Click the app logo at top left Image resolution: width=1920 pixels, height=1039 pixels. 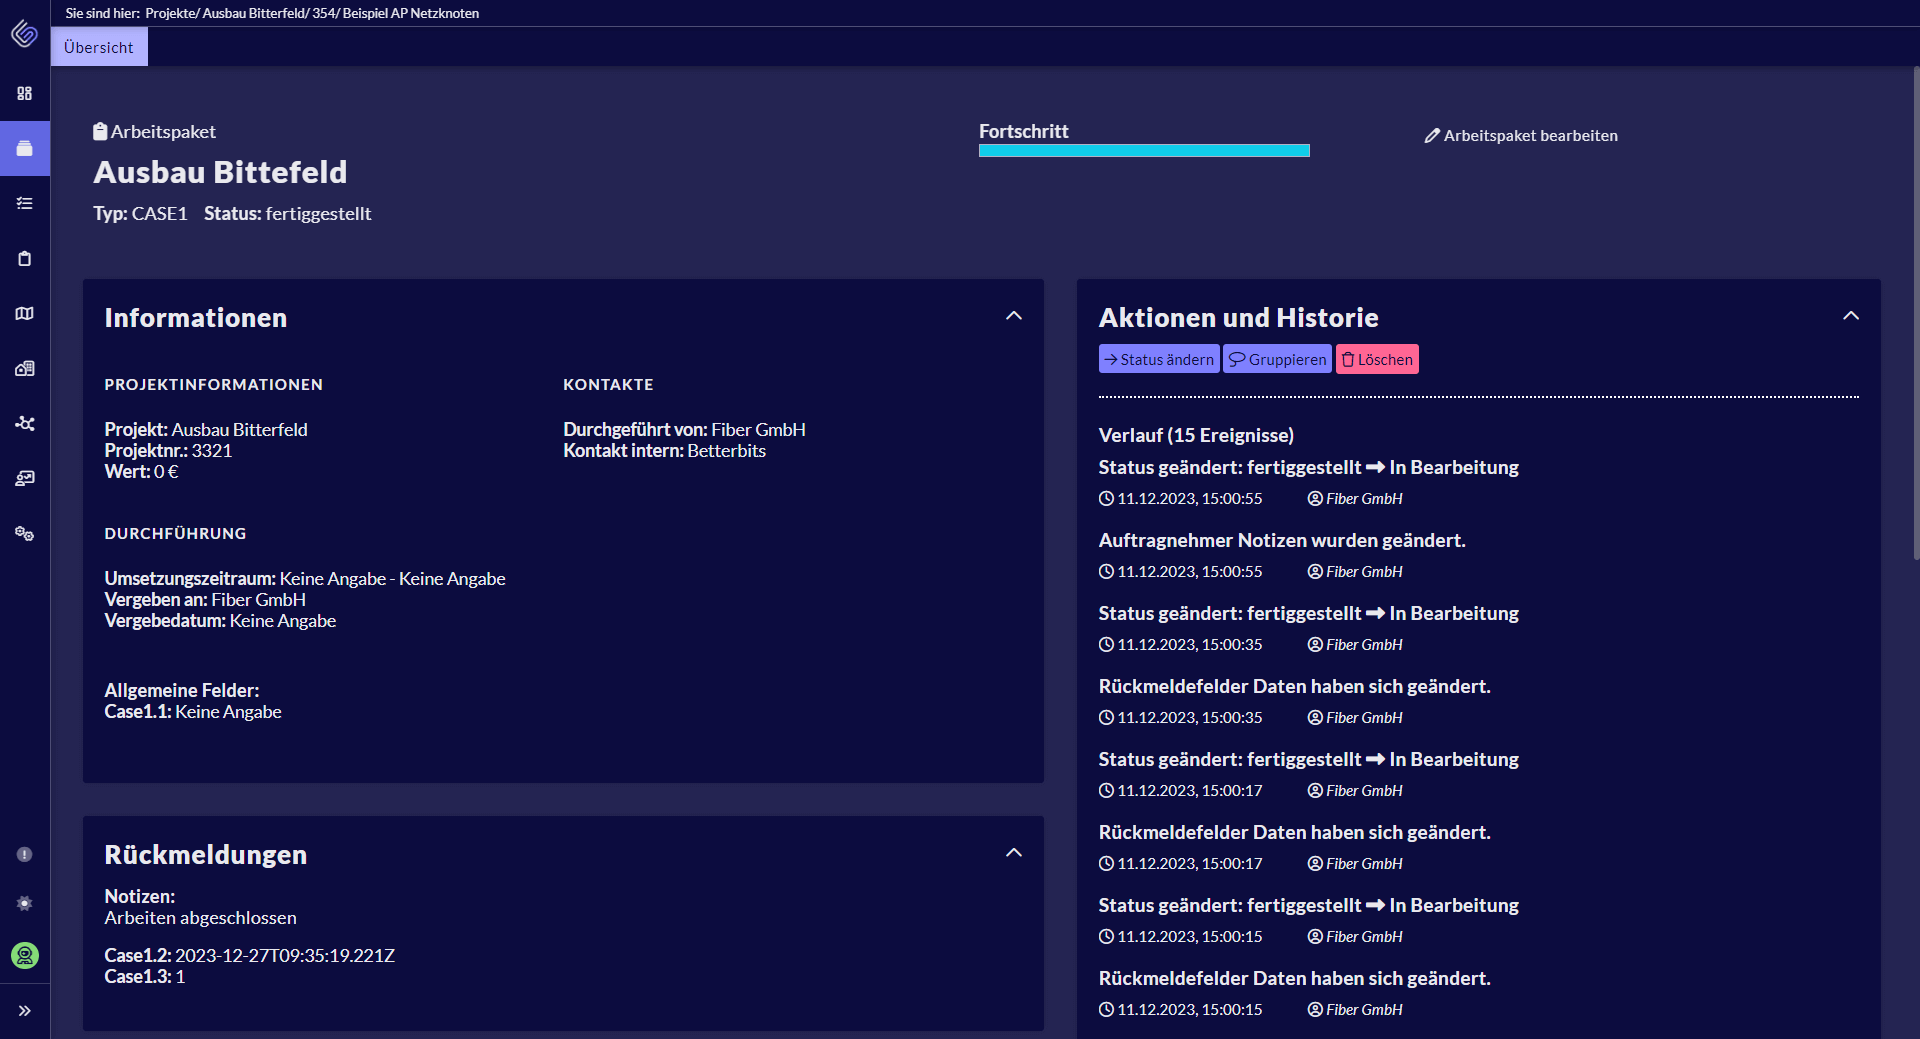pos(24,33)
